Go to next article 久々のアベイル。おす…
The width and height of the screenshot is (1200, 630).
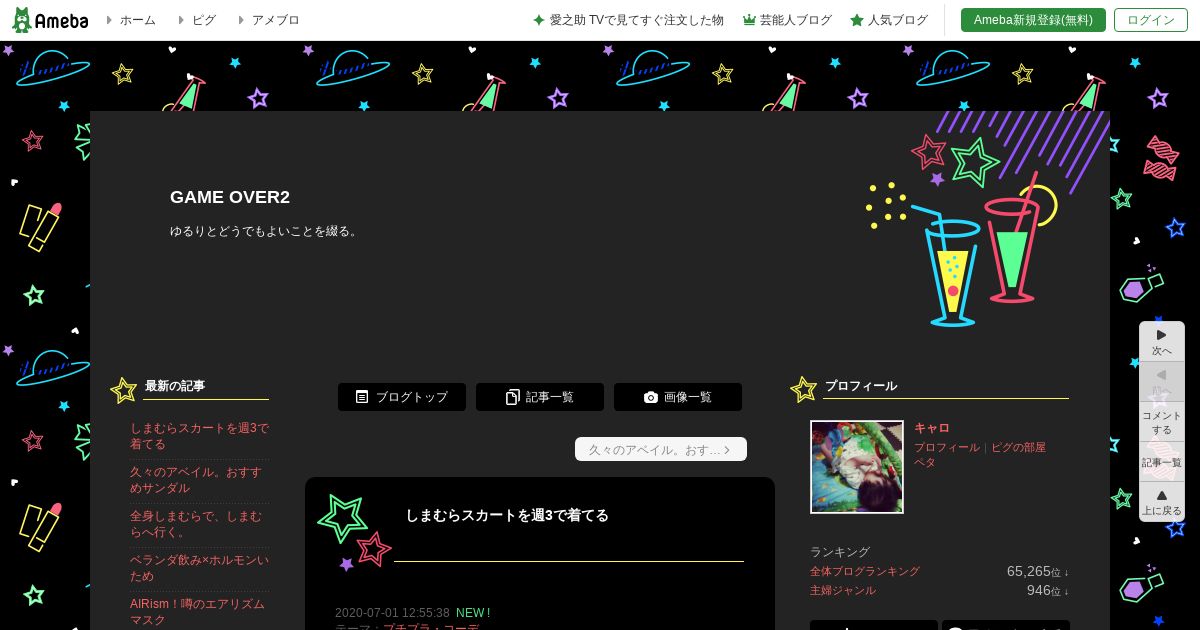(661, 449)
